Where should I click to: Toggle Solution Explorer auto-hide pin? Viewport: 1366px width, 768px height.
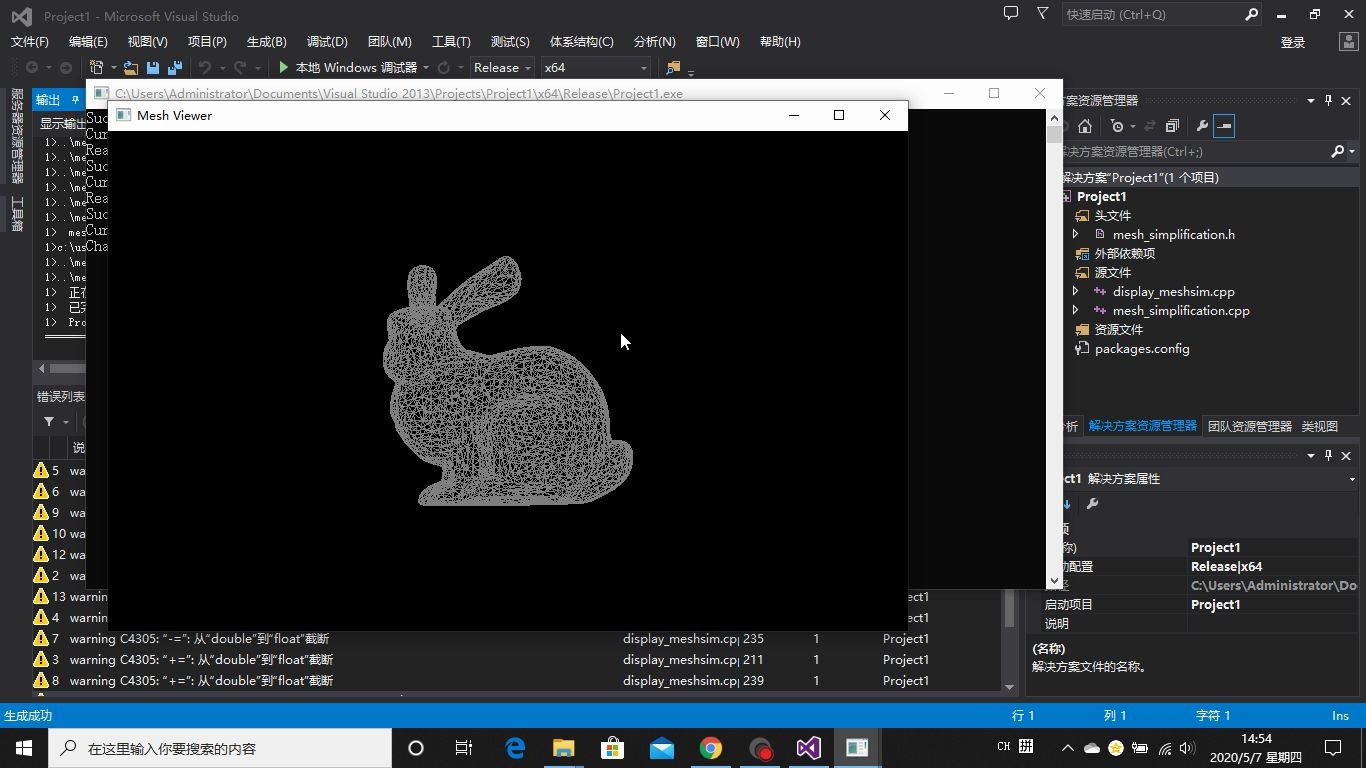click(1329, 101)
